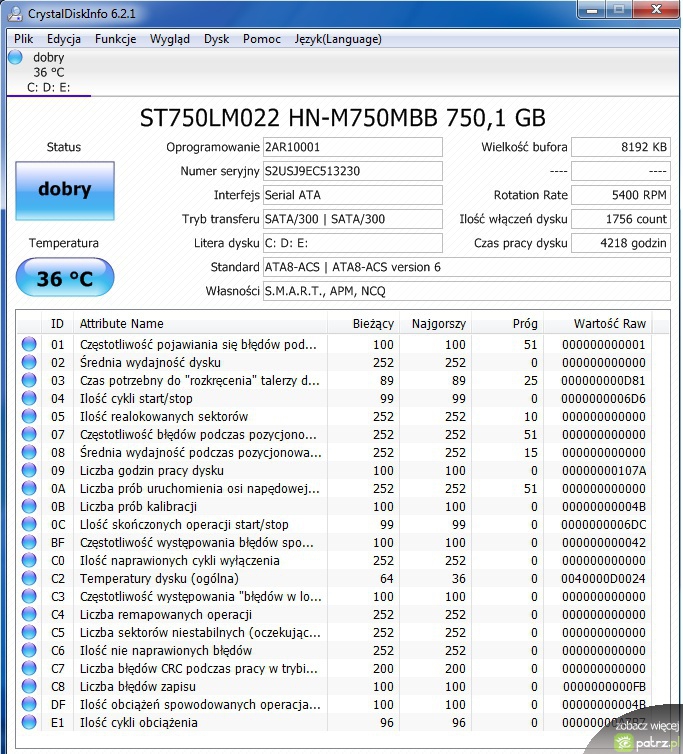Image resolution: width=683 pixels, height=754 pixels.
Task: Open the Edycja menu
Action: 64,39
